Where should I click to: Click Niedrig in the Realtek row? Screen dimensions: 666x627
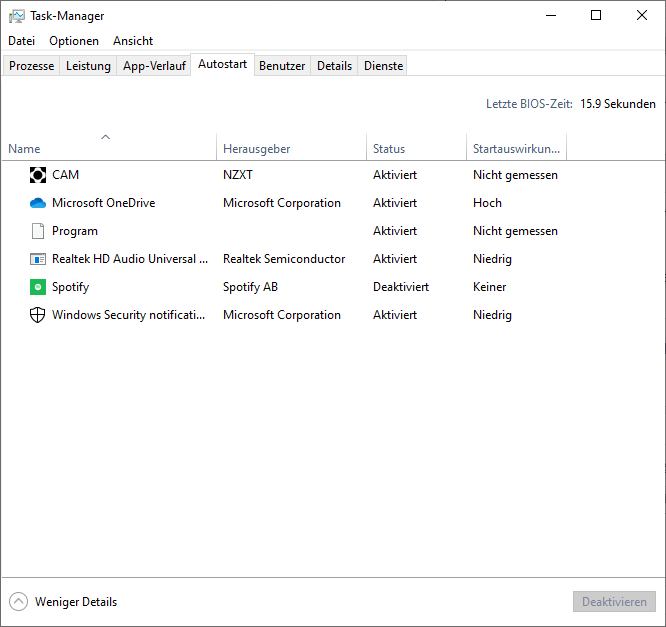pyautogui.click(x=492, y=259)
